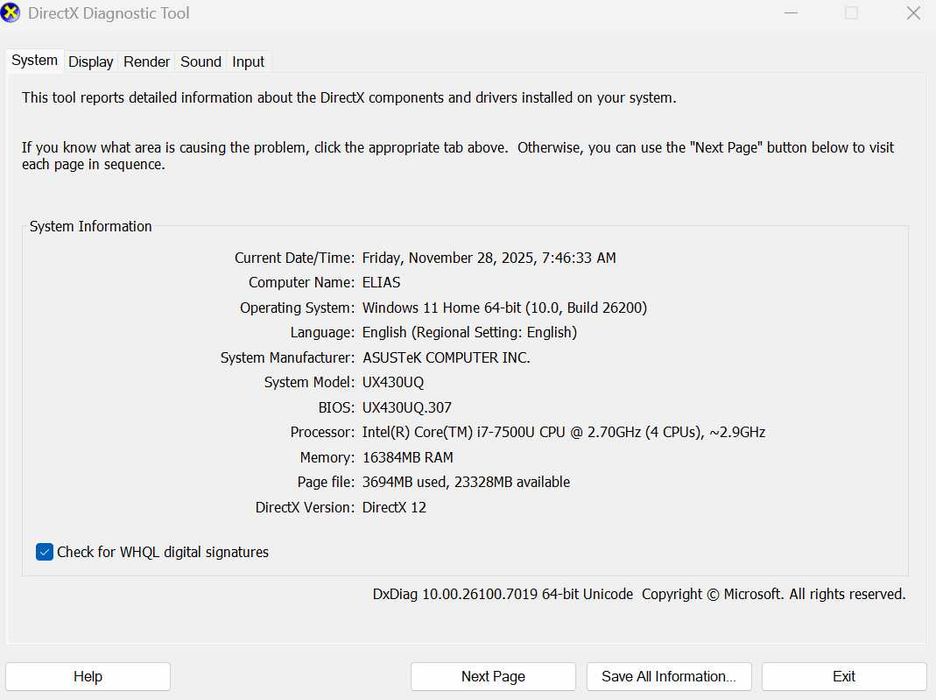Close the DirectX Diagnostic Tool window
The height and width of the screenshot is (700, 936).
[913, 14]
